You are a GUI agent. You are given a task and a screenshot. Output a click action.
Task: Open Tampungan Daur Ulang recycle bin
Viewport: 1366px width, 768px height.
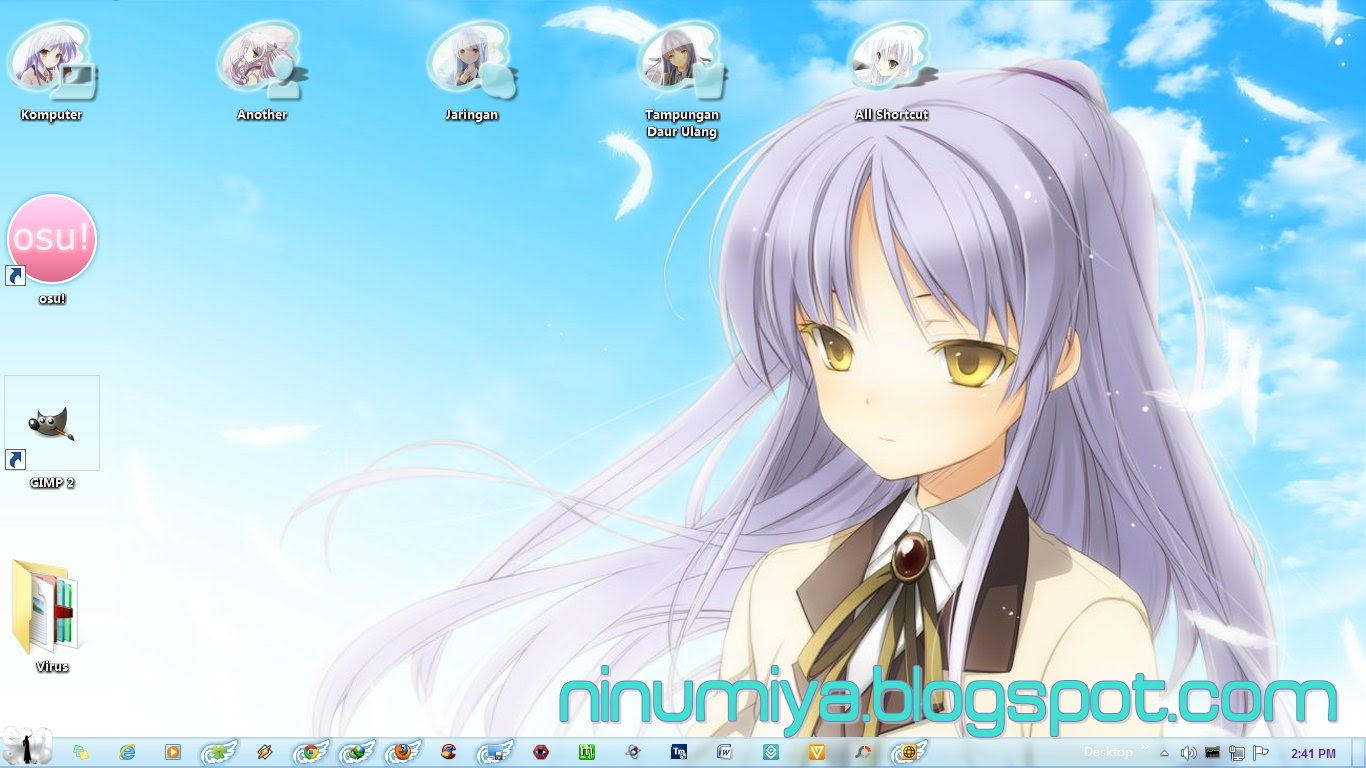[682, 80]
